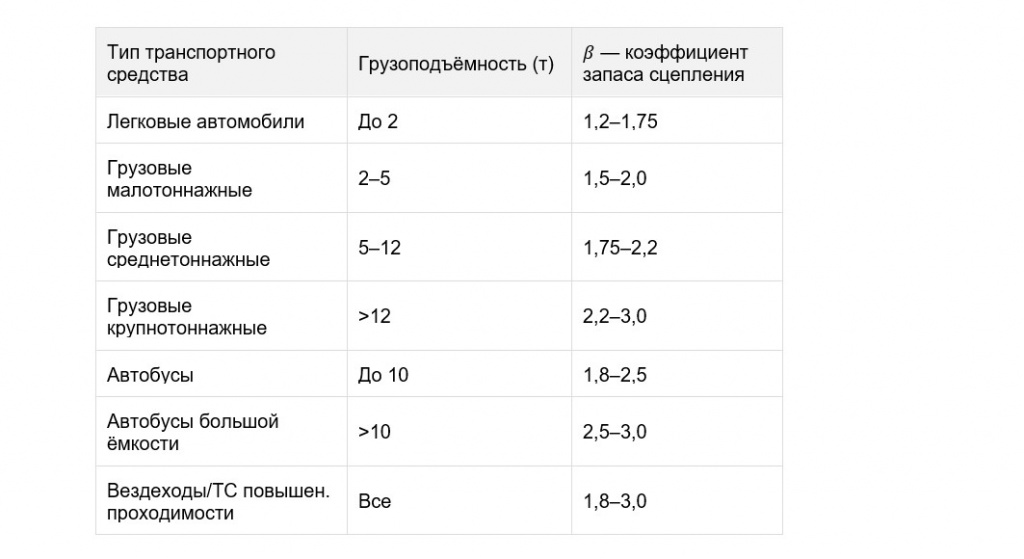
Task: Click the '1,5–2,0' coefficient cell
Action: [677, 178]
